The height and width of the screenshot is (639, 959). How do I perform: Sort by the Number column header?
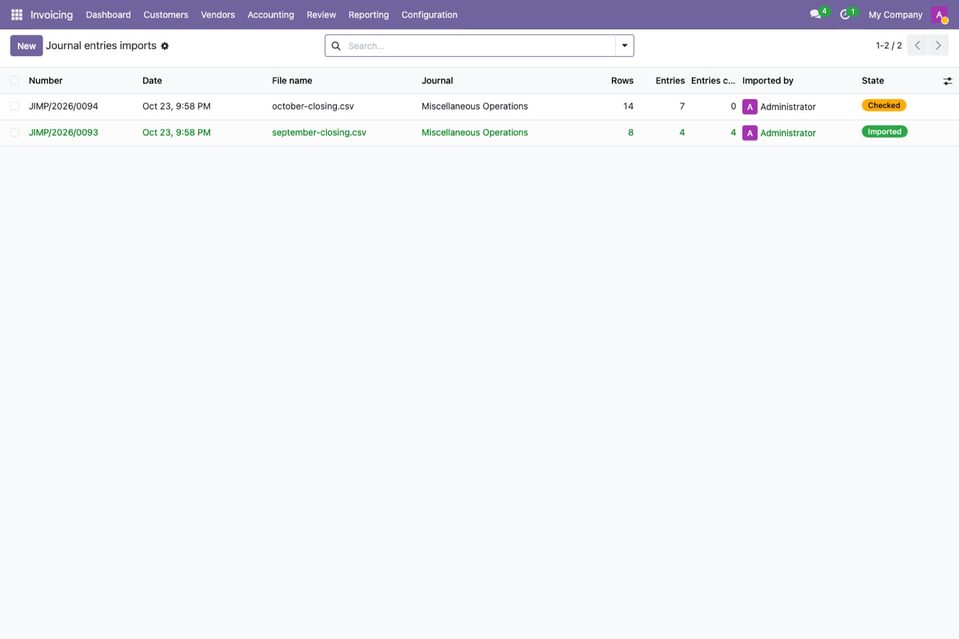point(46,81)
